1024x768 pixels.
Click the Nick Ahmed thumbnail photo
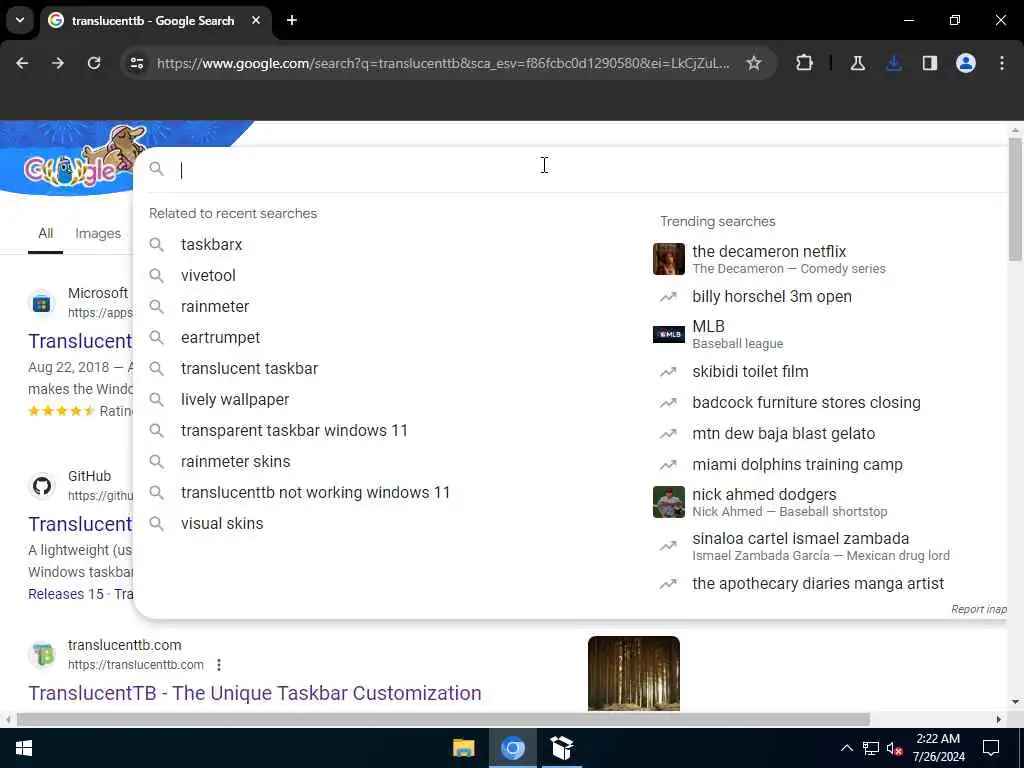click(669, 502)
